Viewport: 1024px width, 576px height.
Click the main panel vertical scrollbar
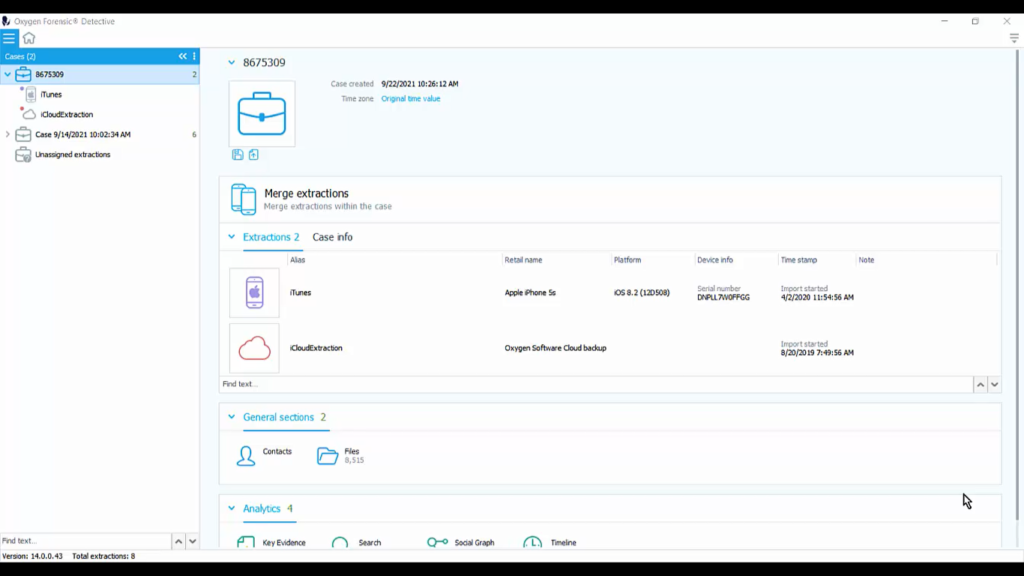point(1017,285)
